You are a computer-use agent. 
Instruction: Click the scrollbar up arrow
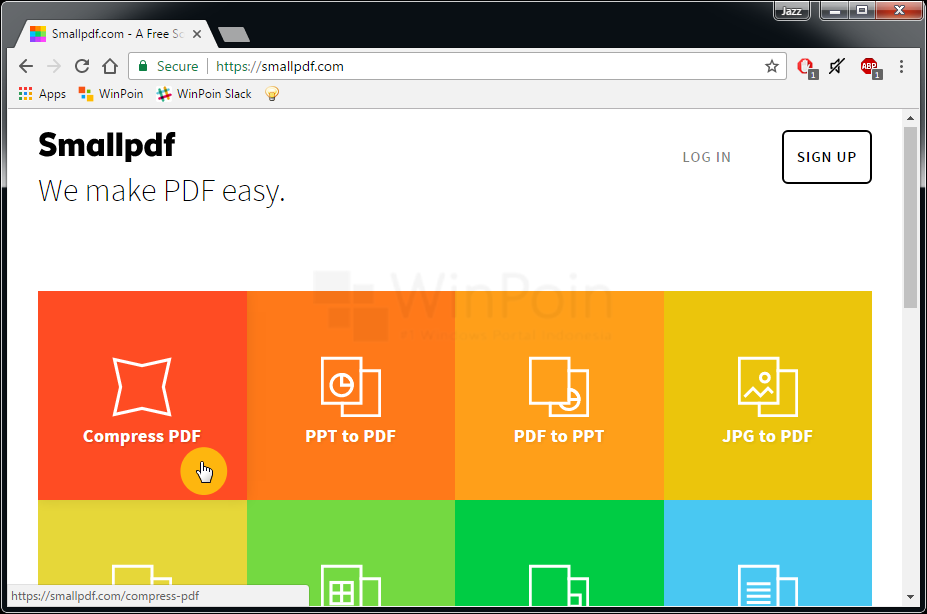pyautogui.click(x=910, y=118)
